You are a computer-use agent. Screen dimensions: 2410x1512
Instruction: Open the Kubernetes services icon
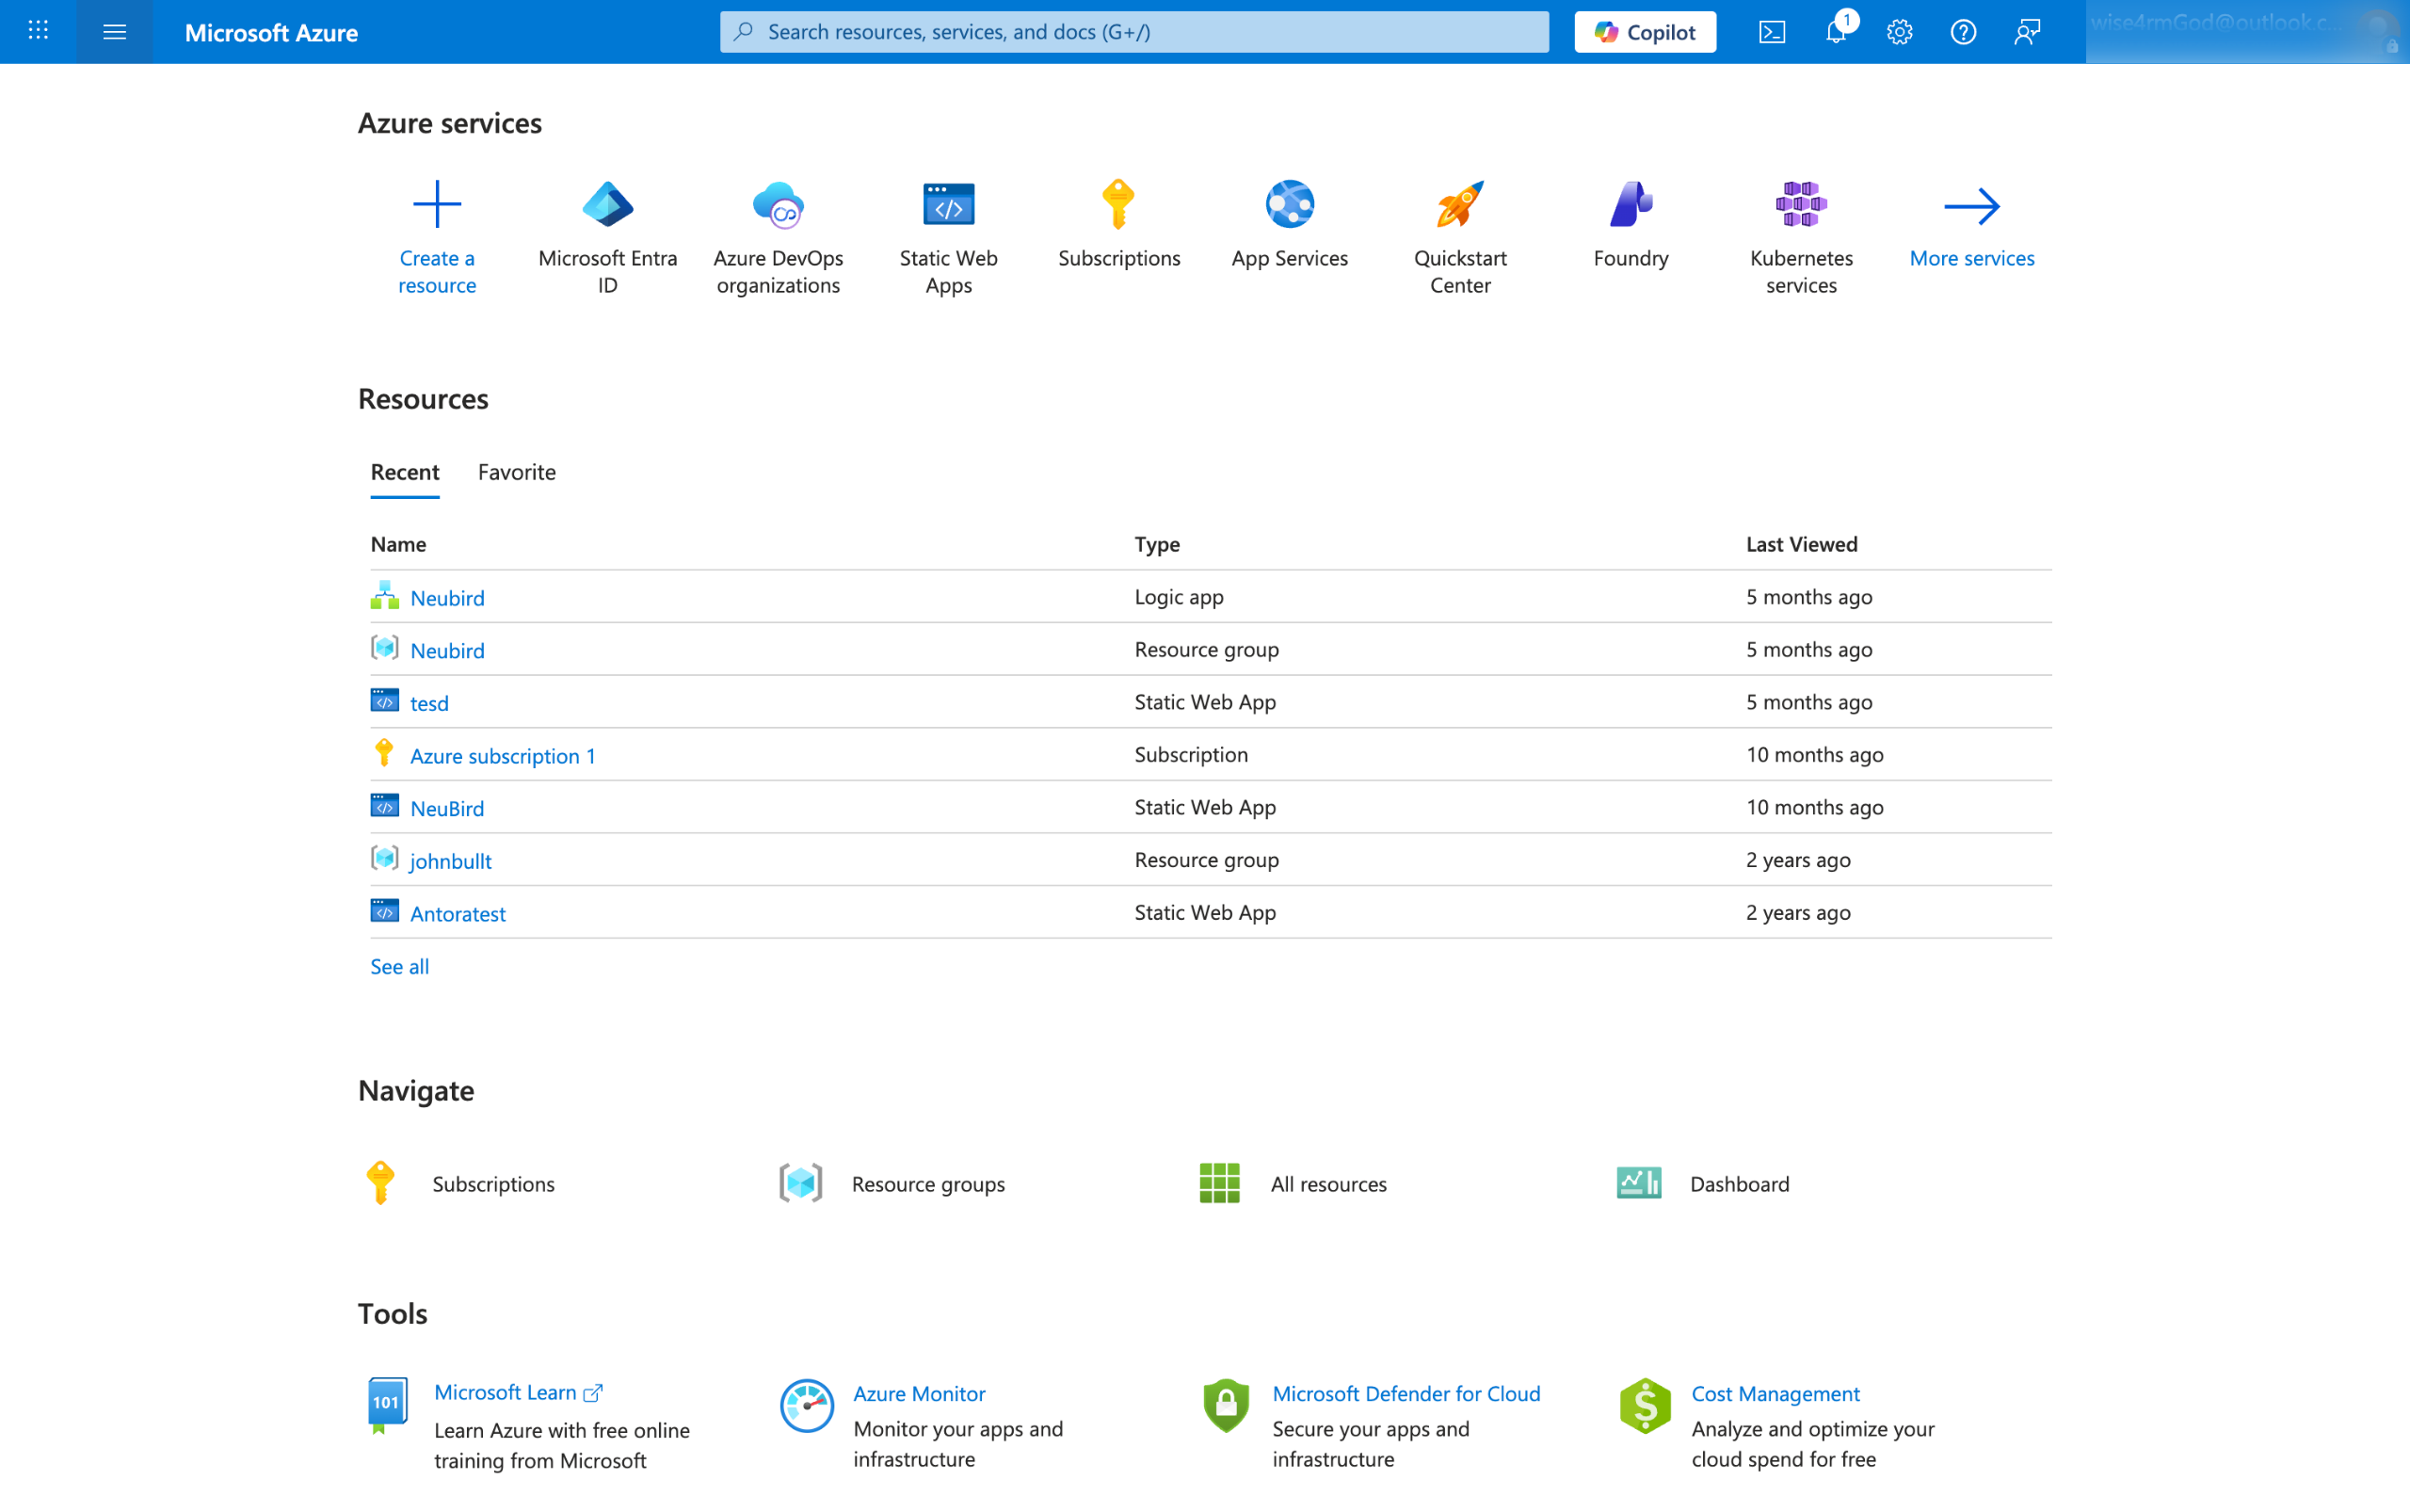click(x=1800, y=205)
